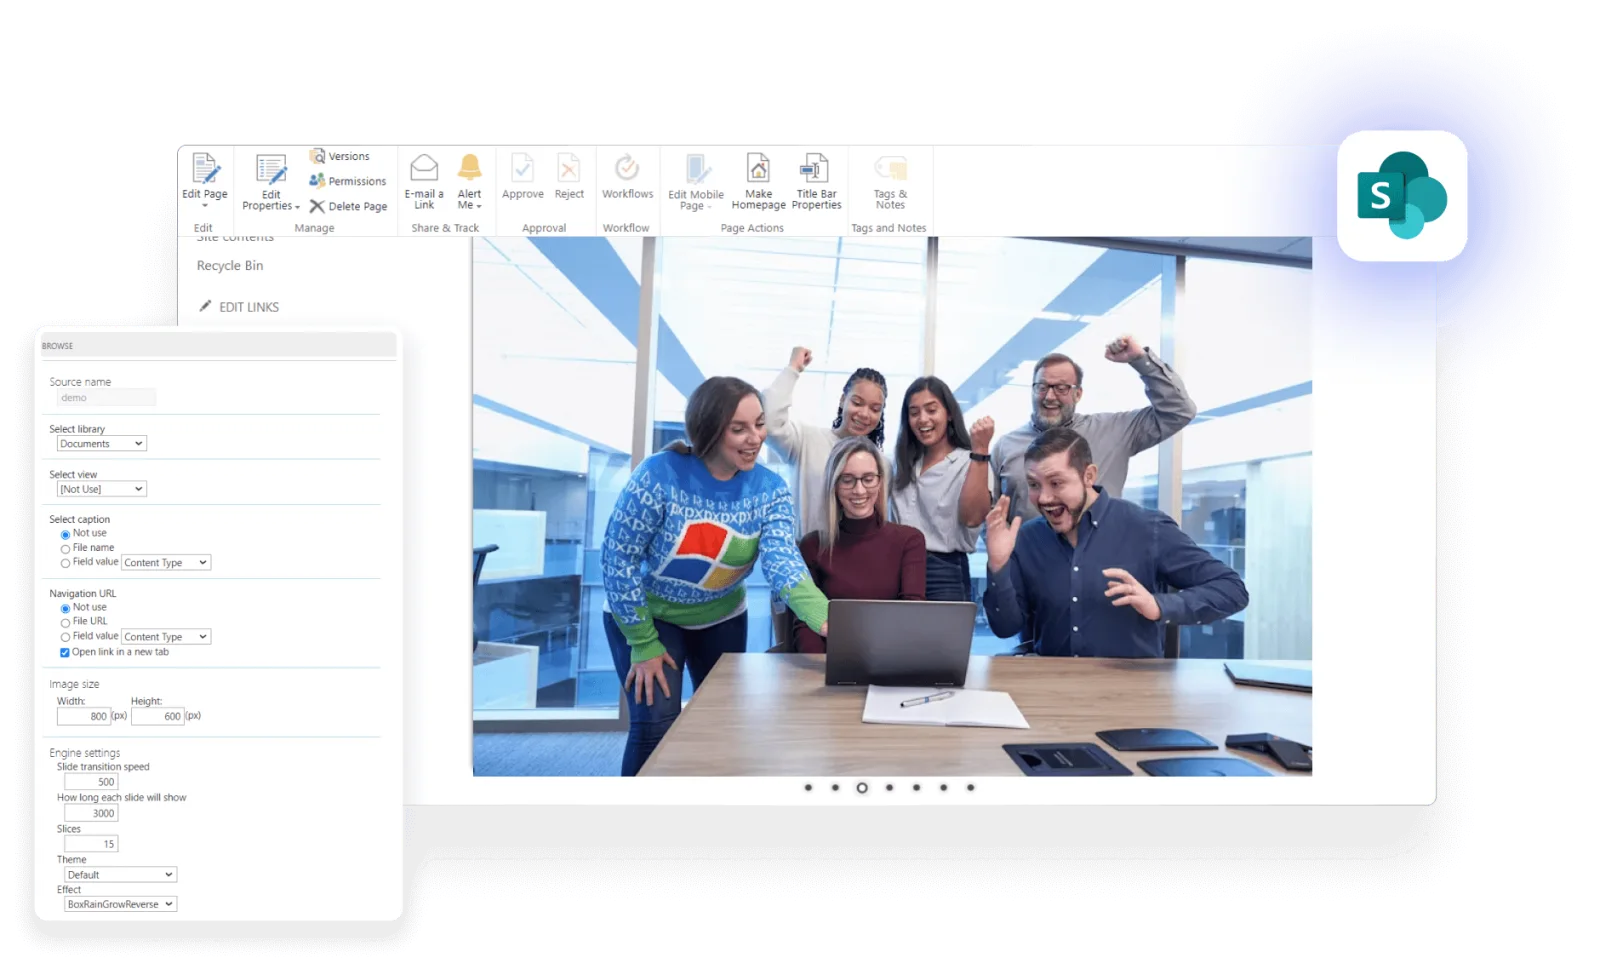Click Delete Page in the Manage group

[x=348, y=206]
